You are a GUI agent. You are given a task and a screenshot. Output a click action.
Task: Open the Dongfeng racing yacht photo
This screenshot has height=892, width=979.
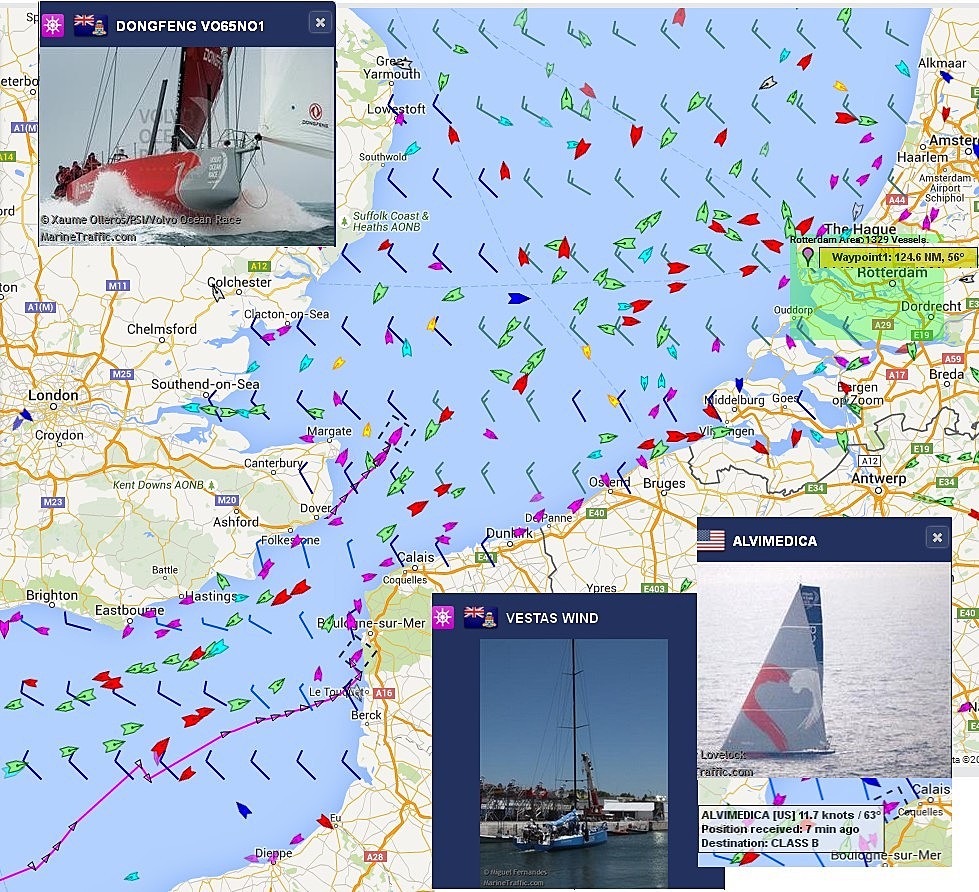(187, 146)
